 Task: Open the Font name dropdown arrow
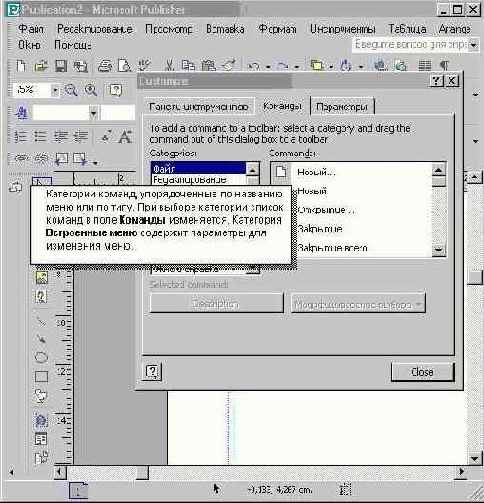click(94, 114)
